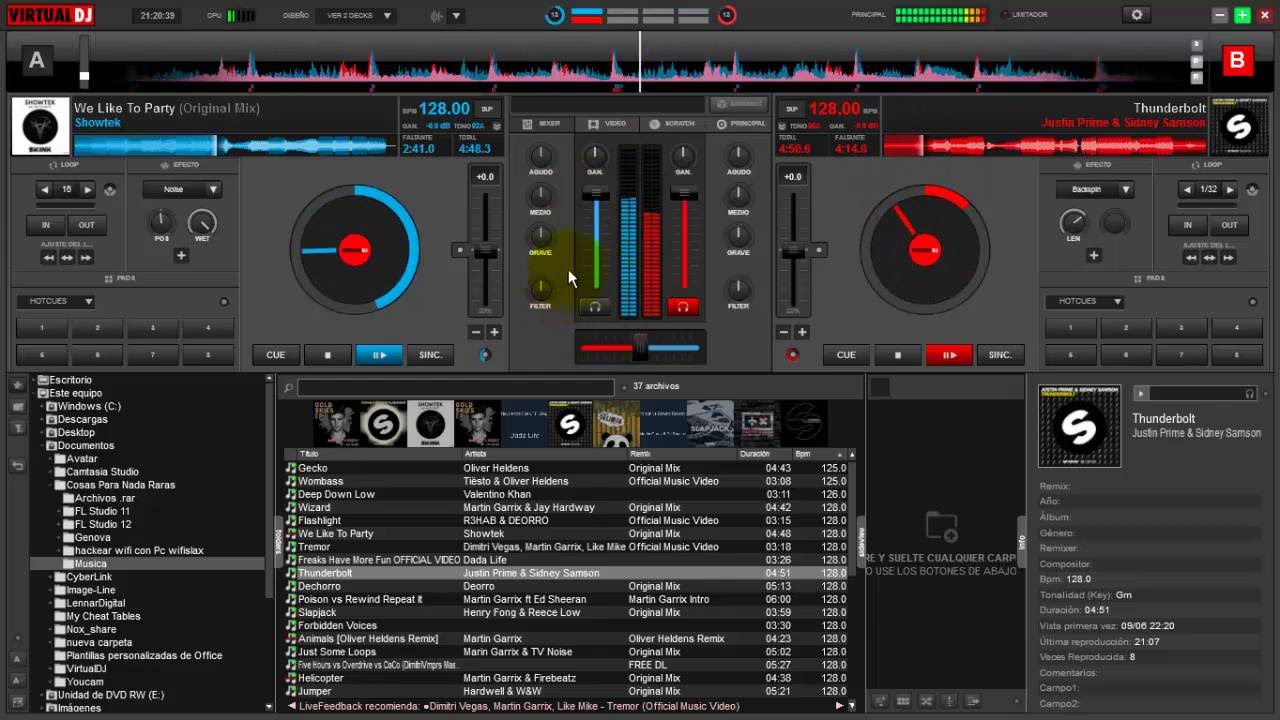Expand the CyberLink folder node
This screenshot has width=1280, height=720.
point(51,577)
